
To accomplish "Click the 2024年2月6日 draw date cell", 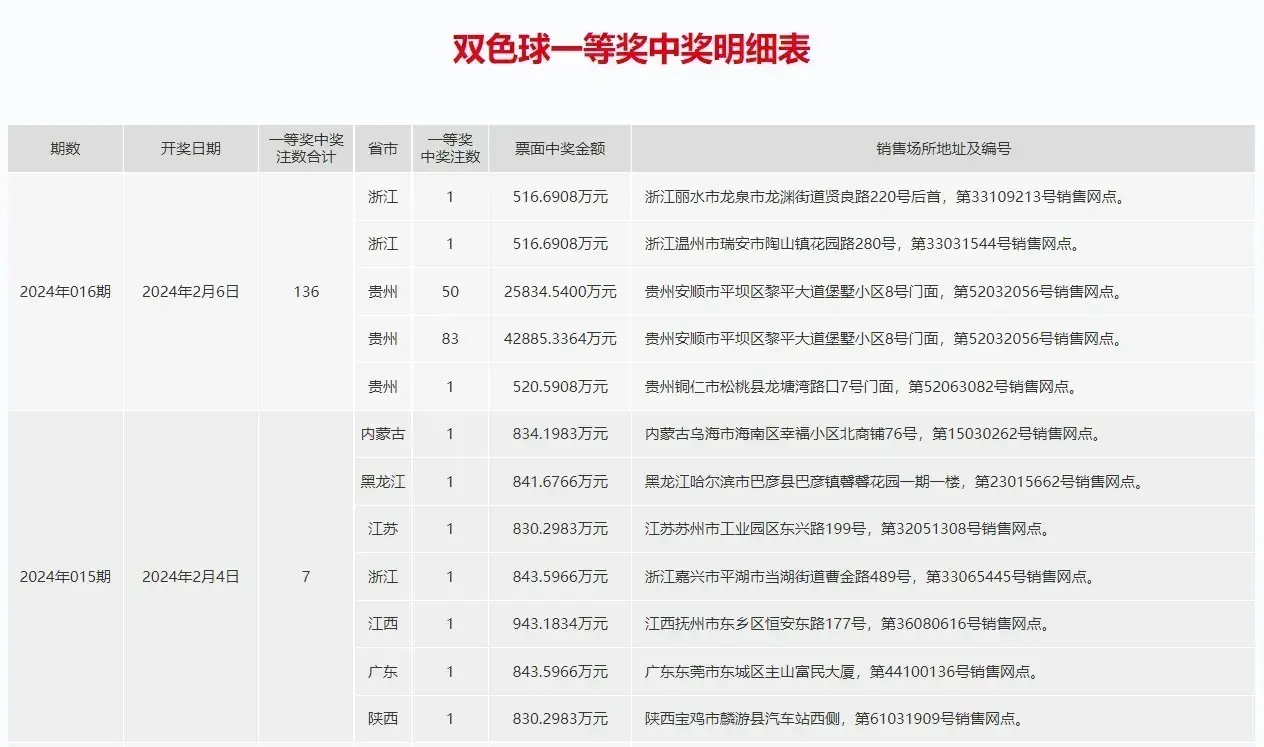I will 190,292.
